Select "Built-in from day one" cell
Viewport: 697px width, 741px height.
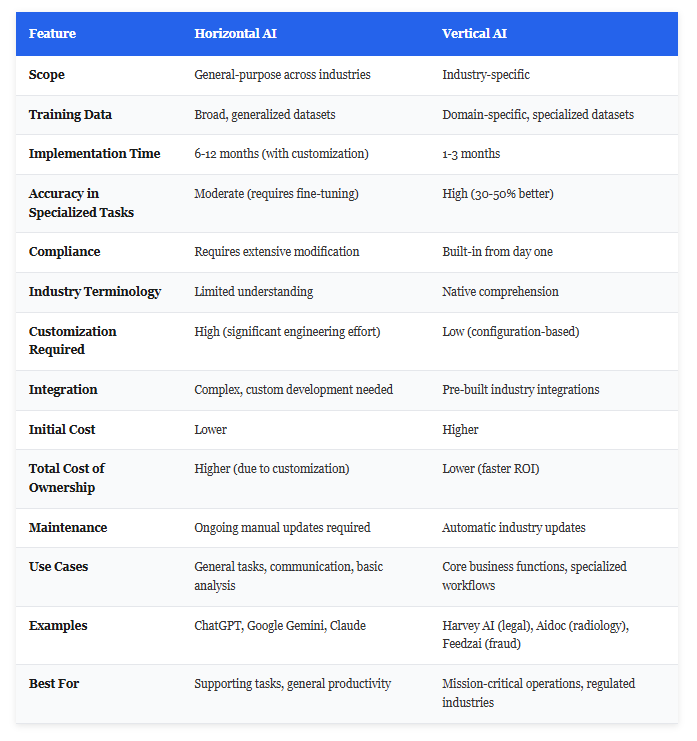pyautogui.click(x=497, y=252)
